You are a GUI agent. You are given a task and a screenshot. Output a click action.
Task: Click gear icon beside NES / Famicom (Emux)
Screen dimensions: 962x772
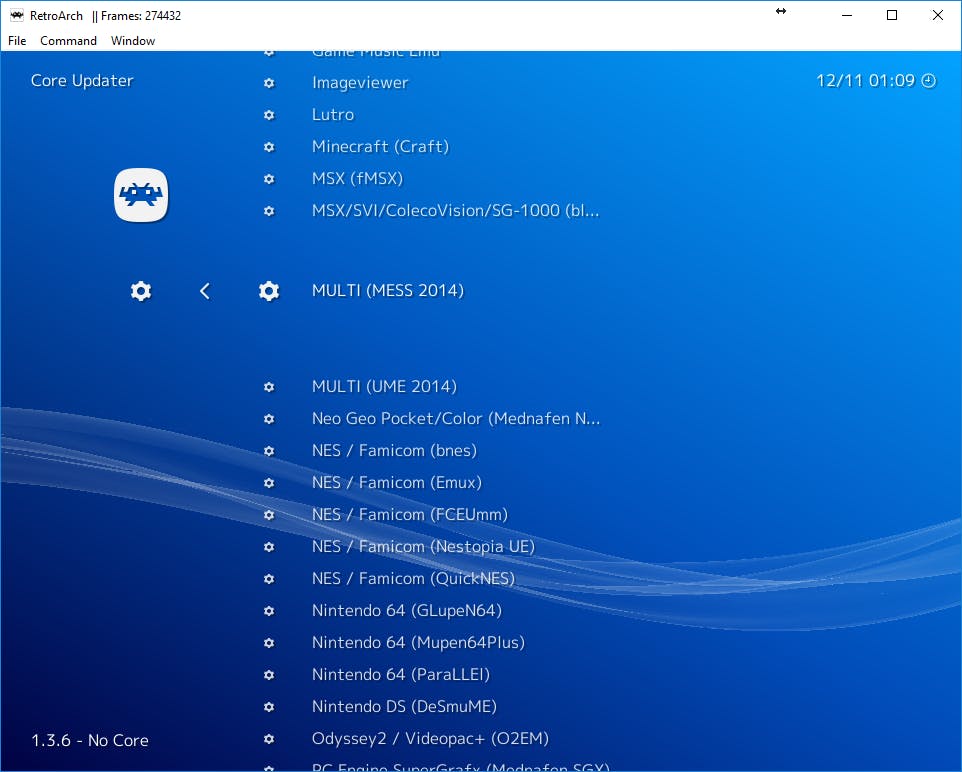[x=269, y=482]
